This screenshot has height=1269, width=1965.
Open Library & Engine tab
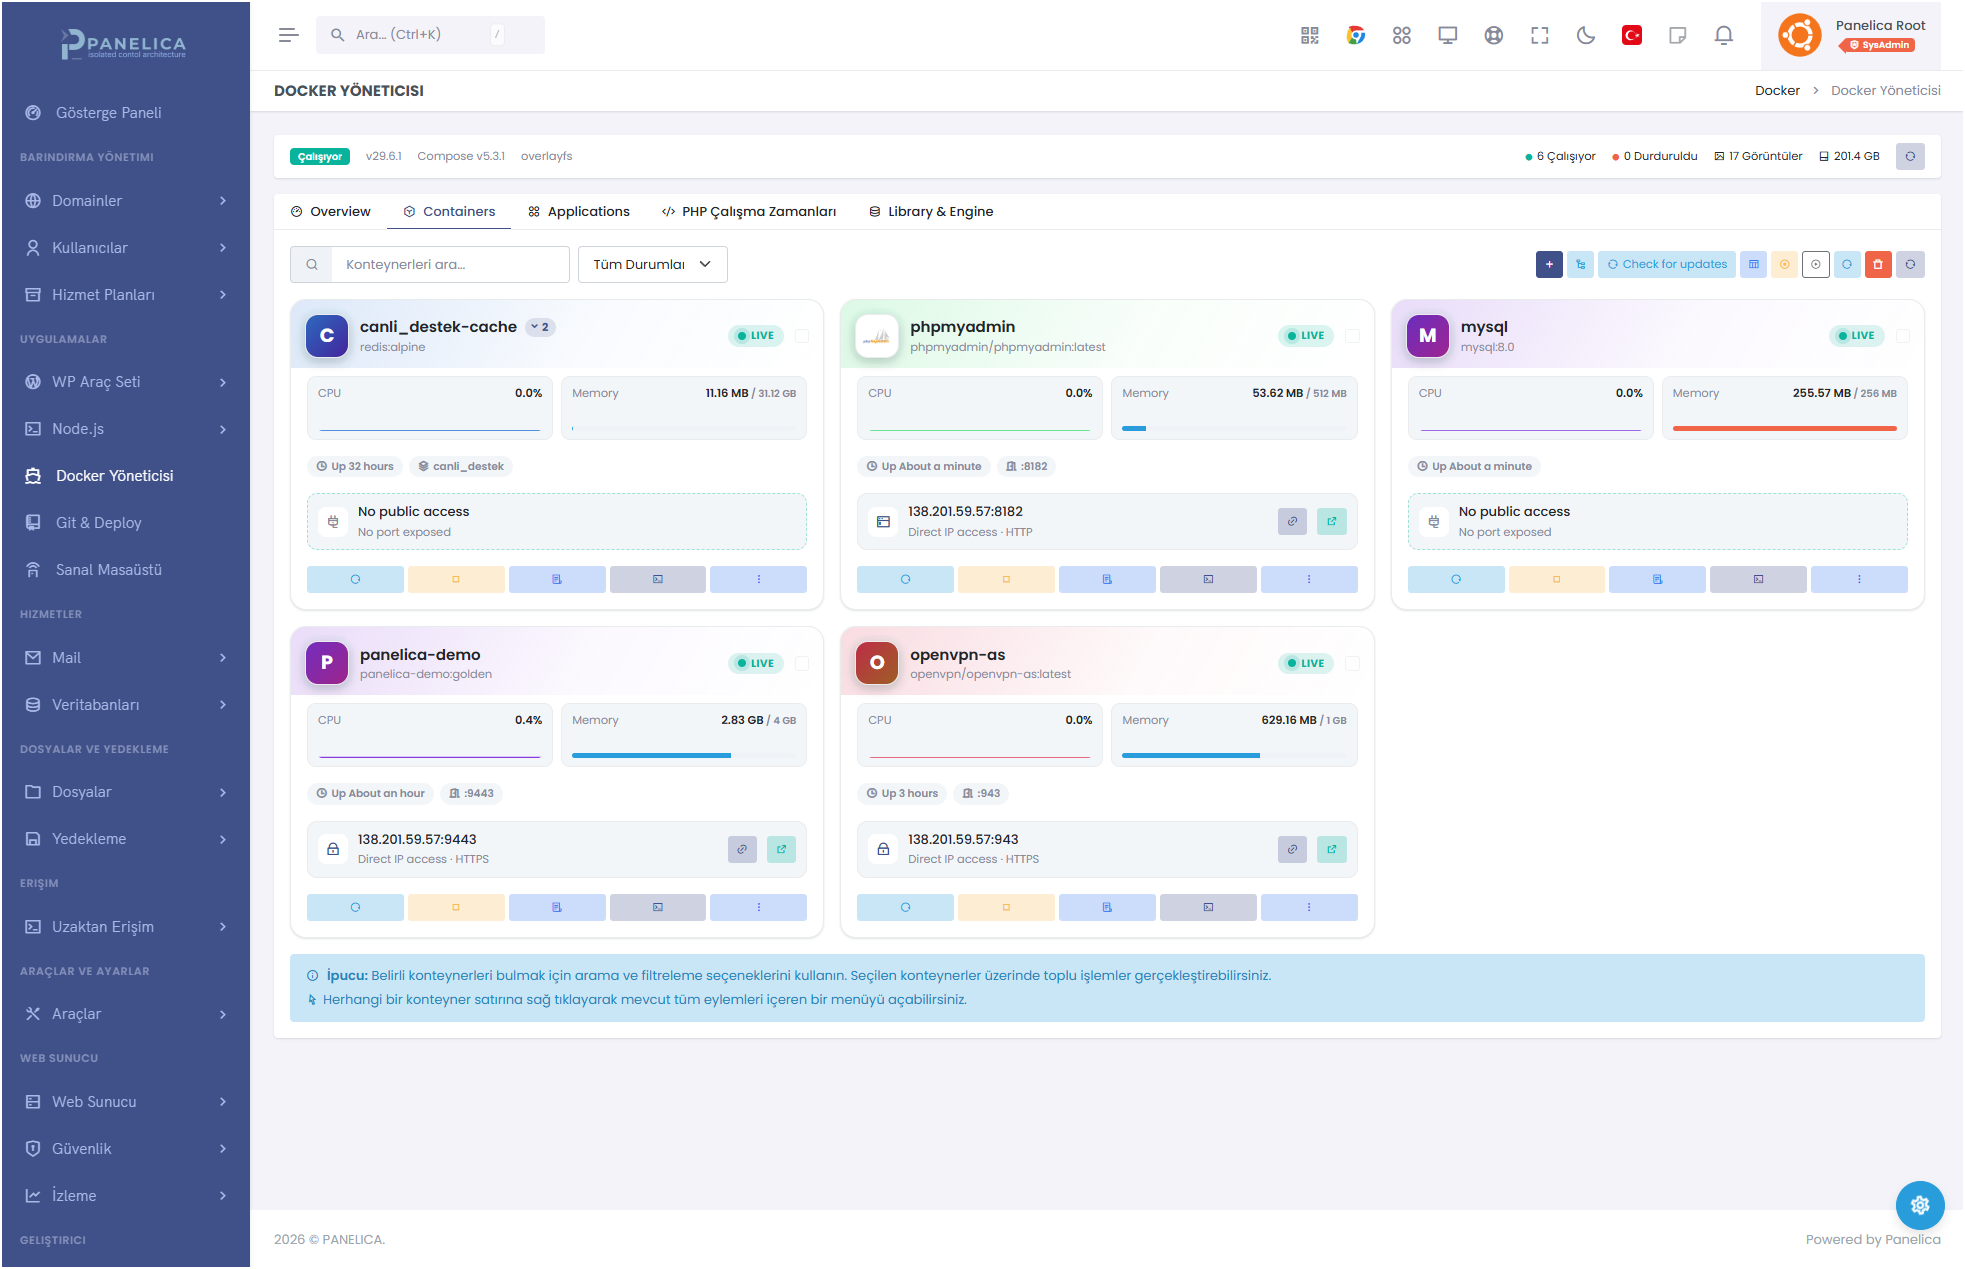click(931, 211)
